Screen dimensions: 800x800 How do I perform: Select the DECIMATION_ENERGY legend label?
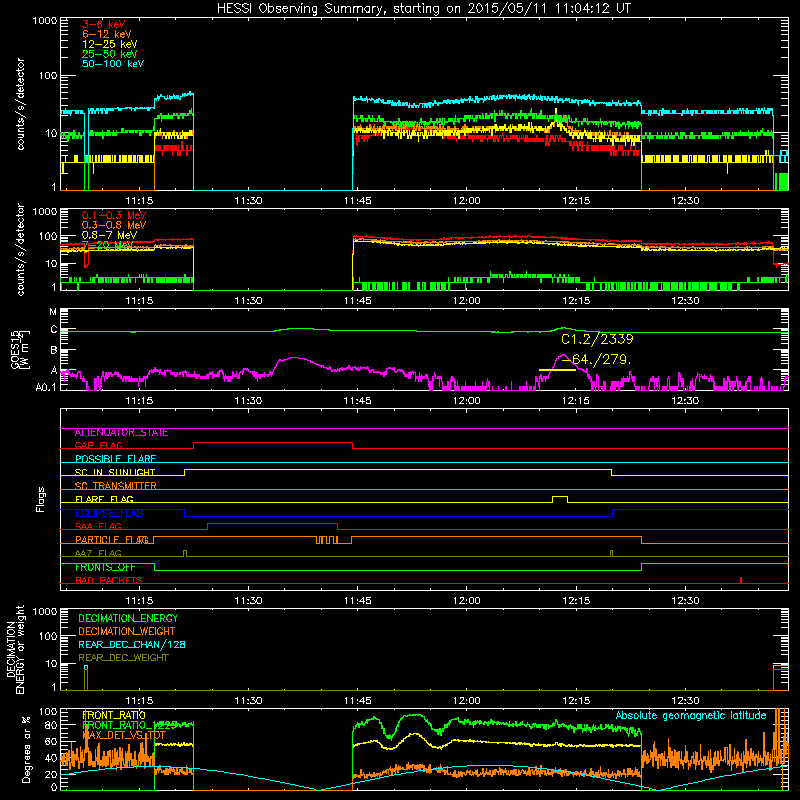tap(128, 618)
